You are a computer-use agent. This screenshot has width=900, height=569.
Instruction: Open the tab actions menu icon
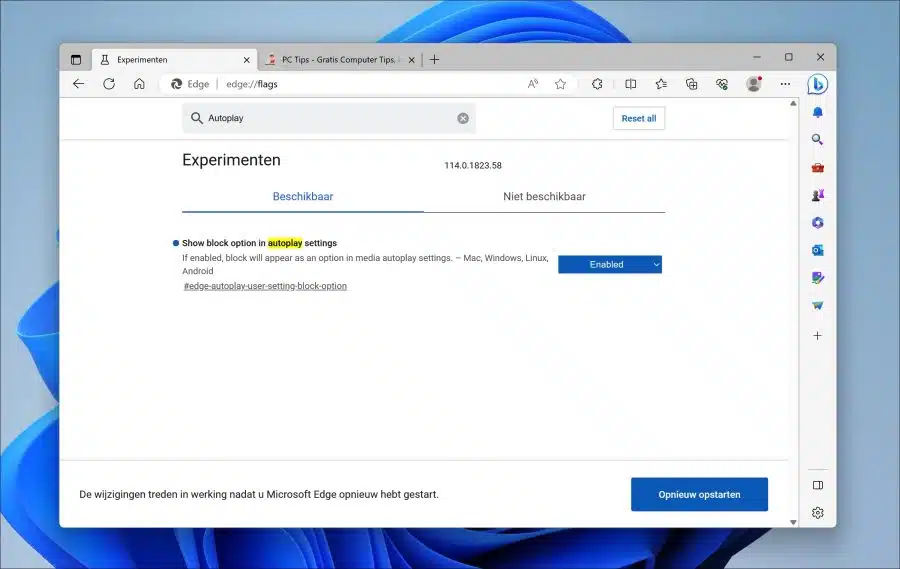pyautogui.click(x=76, y=60)
